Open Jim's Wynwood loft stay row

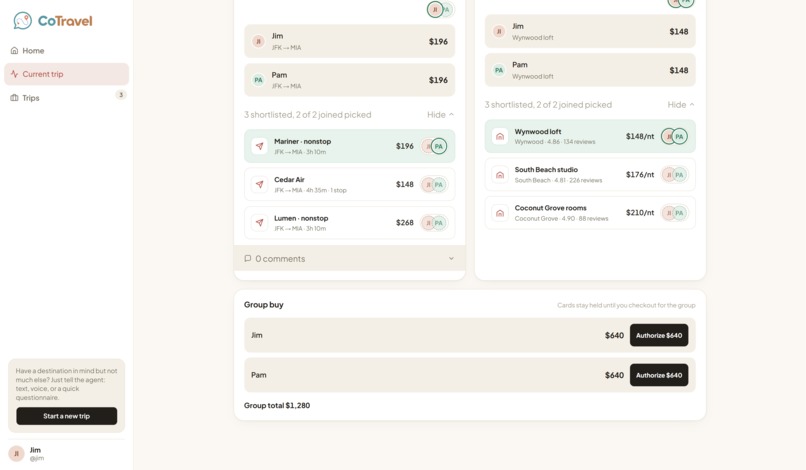pyautogui.click(x=590, y=31)
